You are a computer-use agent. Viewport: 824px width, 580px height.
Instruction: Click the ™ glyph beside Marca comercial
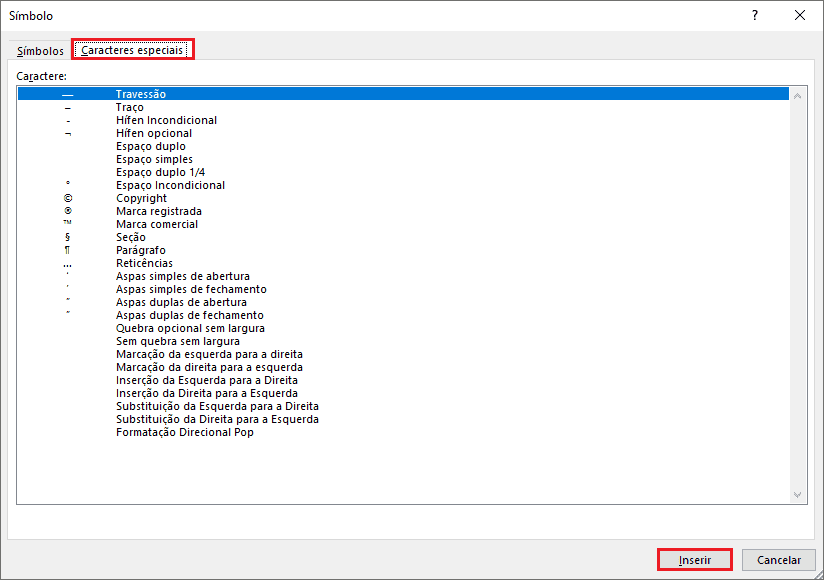point(67,222)
